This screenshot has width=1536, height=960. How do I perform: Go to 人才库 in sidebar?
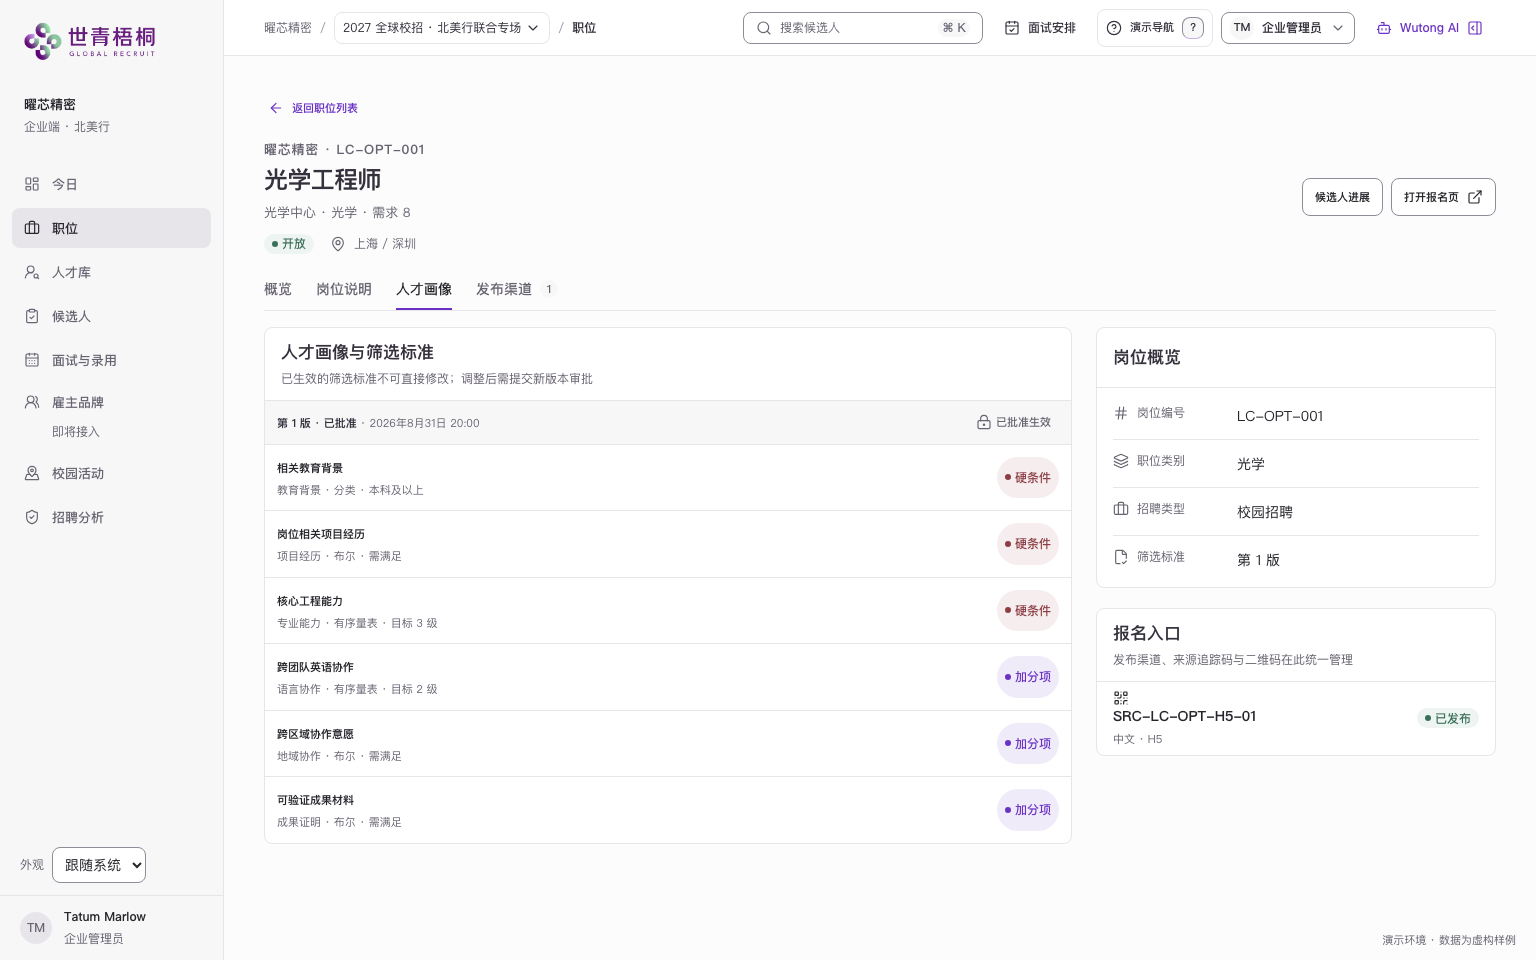coord(111,272)
